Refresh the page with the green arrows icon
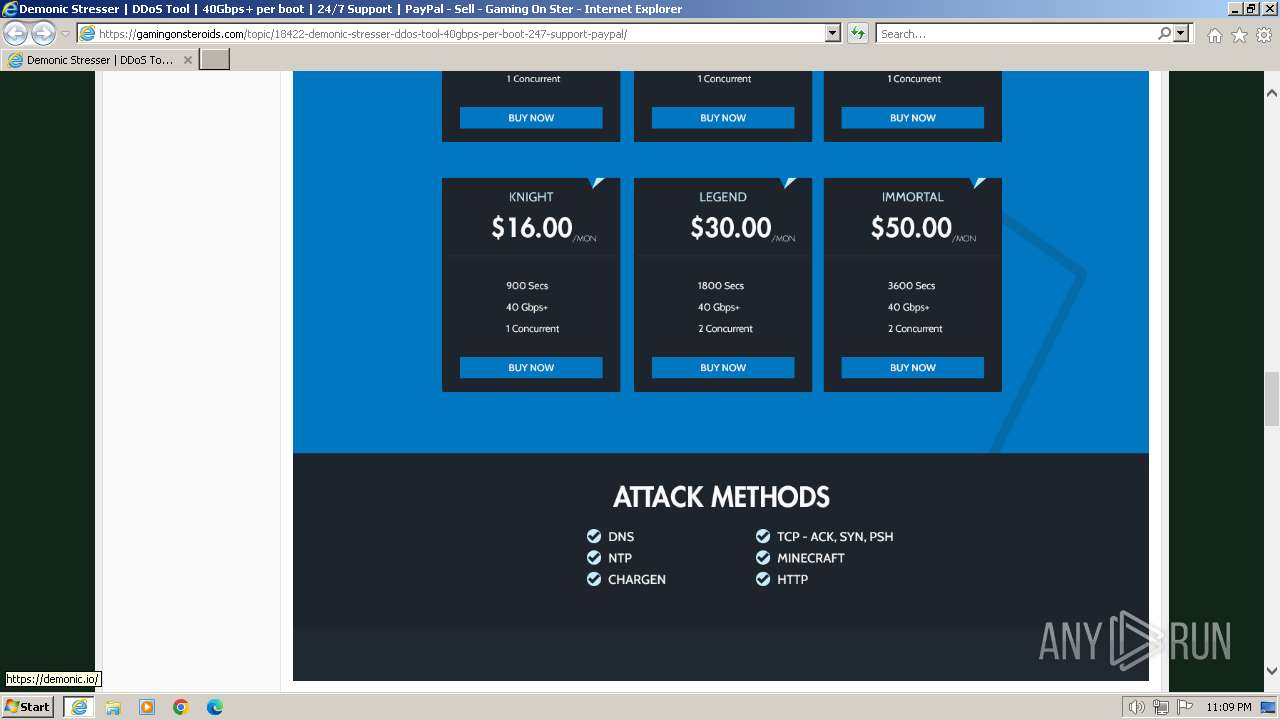 click(858, 34)
